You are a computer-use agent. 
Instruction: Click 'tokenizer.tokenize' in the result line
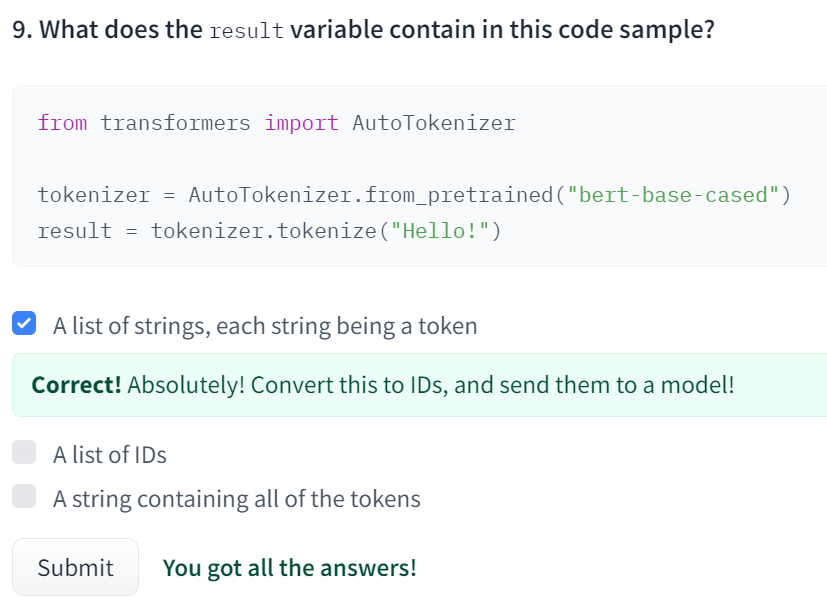pyautogui.click(x=263, y=231)
